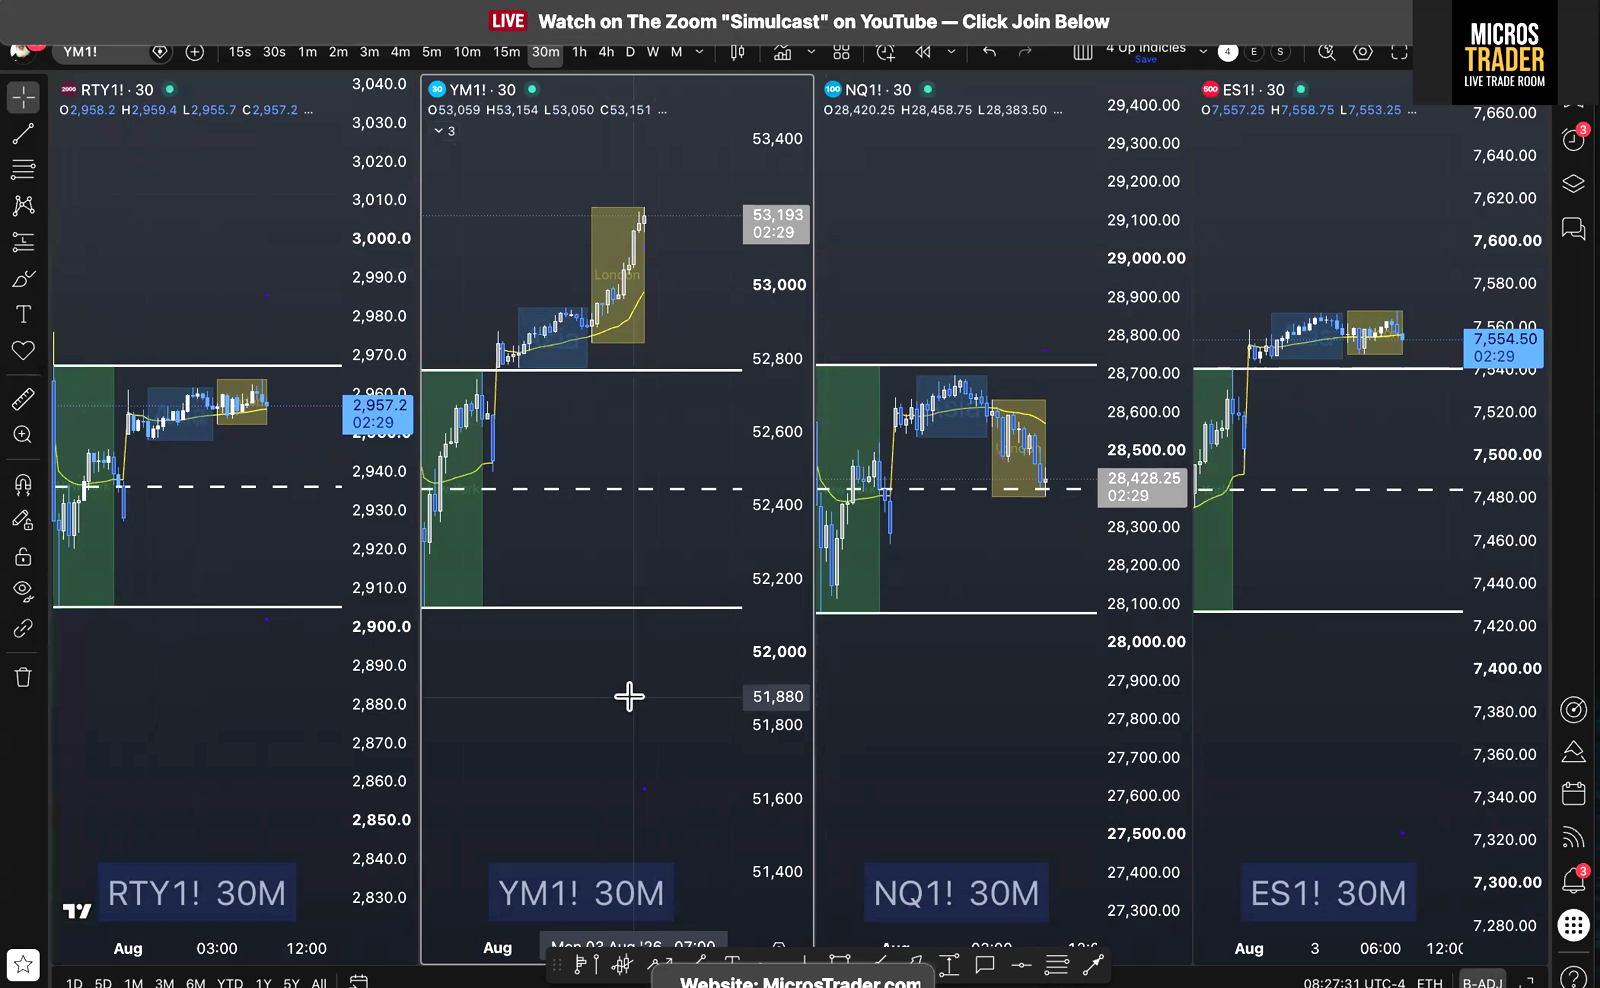Open the candlestick chart type menu
Screen dimensions: 1600x988
738,52
